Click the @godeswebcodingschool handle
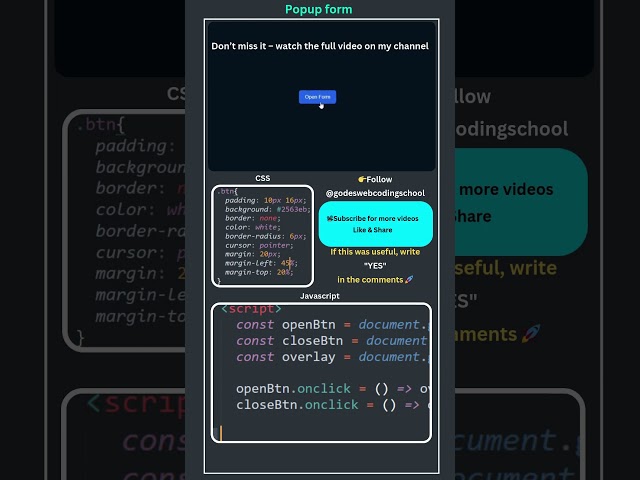The image size is (640, 480). coord(375,193)
